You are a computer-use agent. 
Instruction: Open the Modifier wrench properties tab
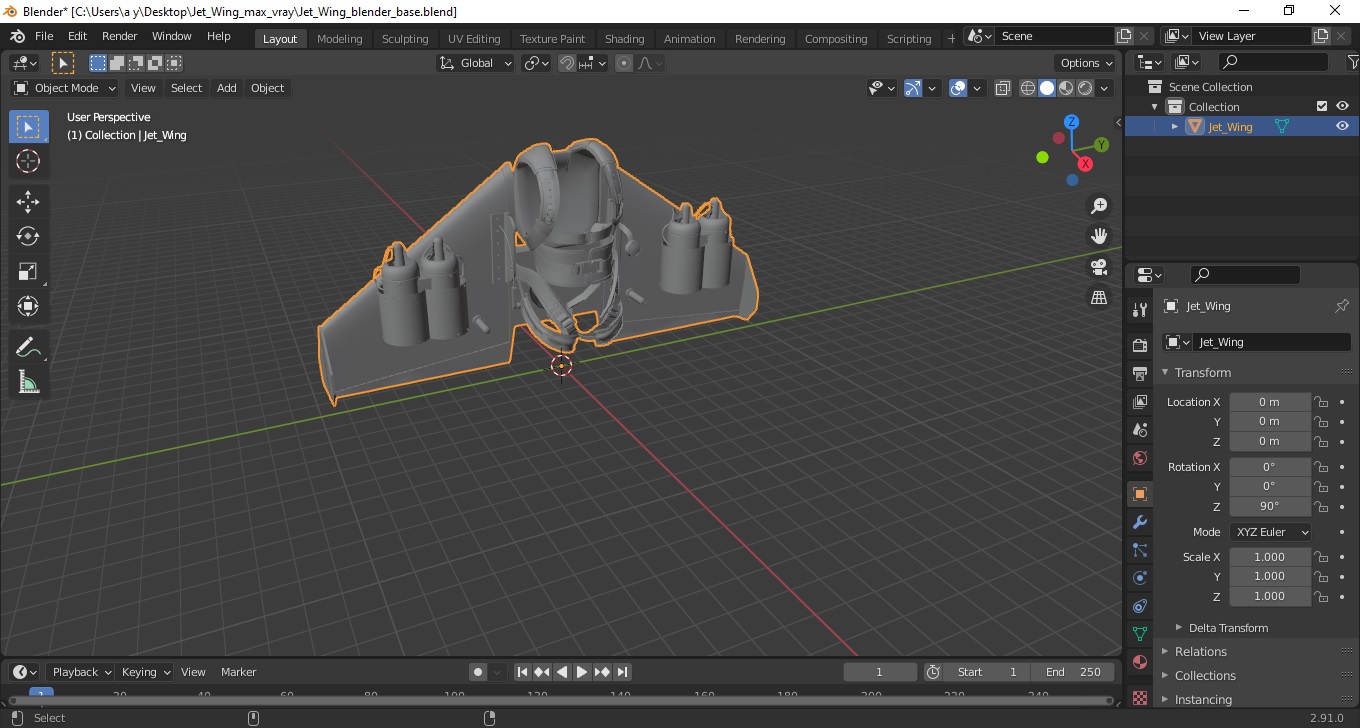coord(1140,522)
